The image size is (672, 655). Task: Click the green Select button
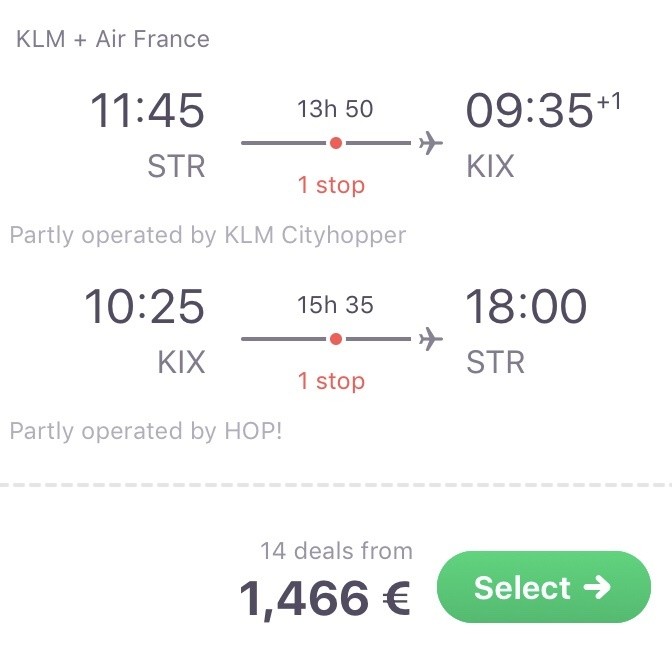pyautogui.click(x=544, y=587)
